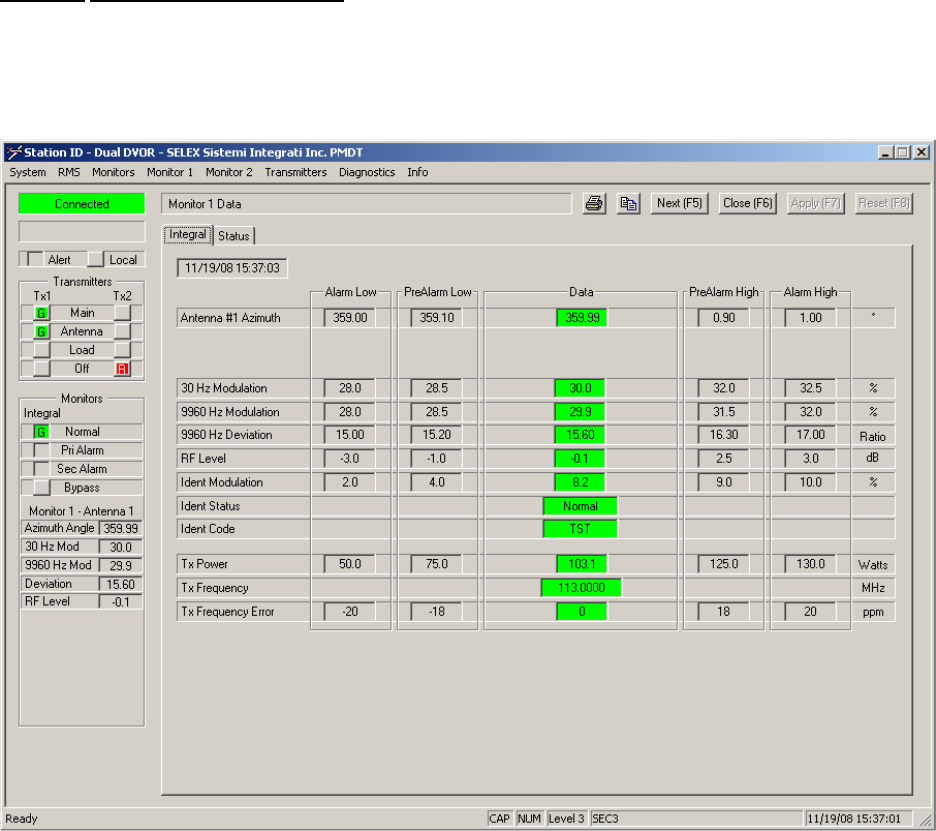936x831 pixels.
Task: Click 30 Hz Modulation Alarm High field 32.5
Action: [810, 388]
